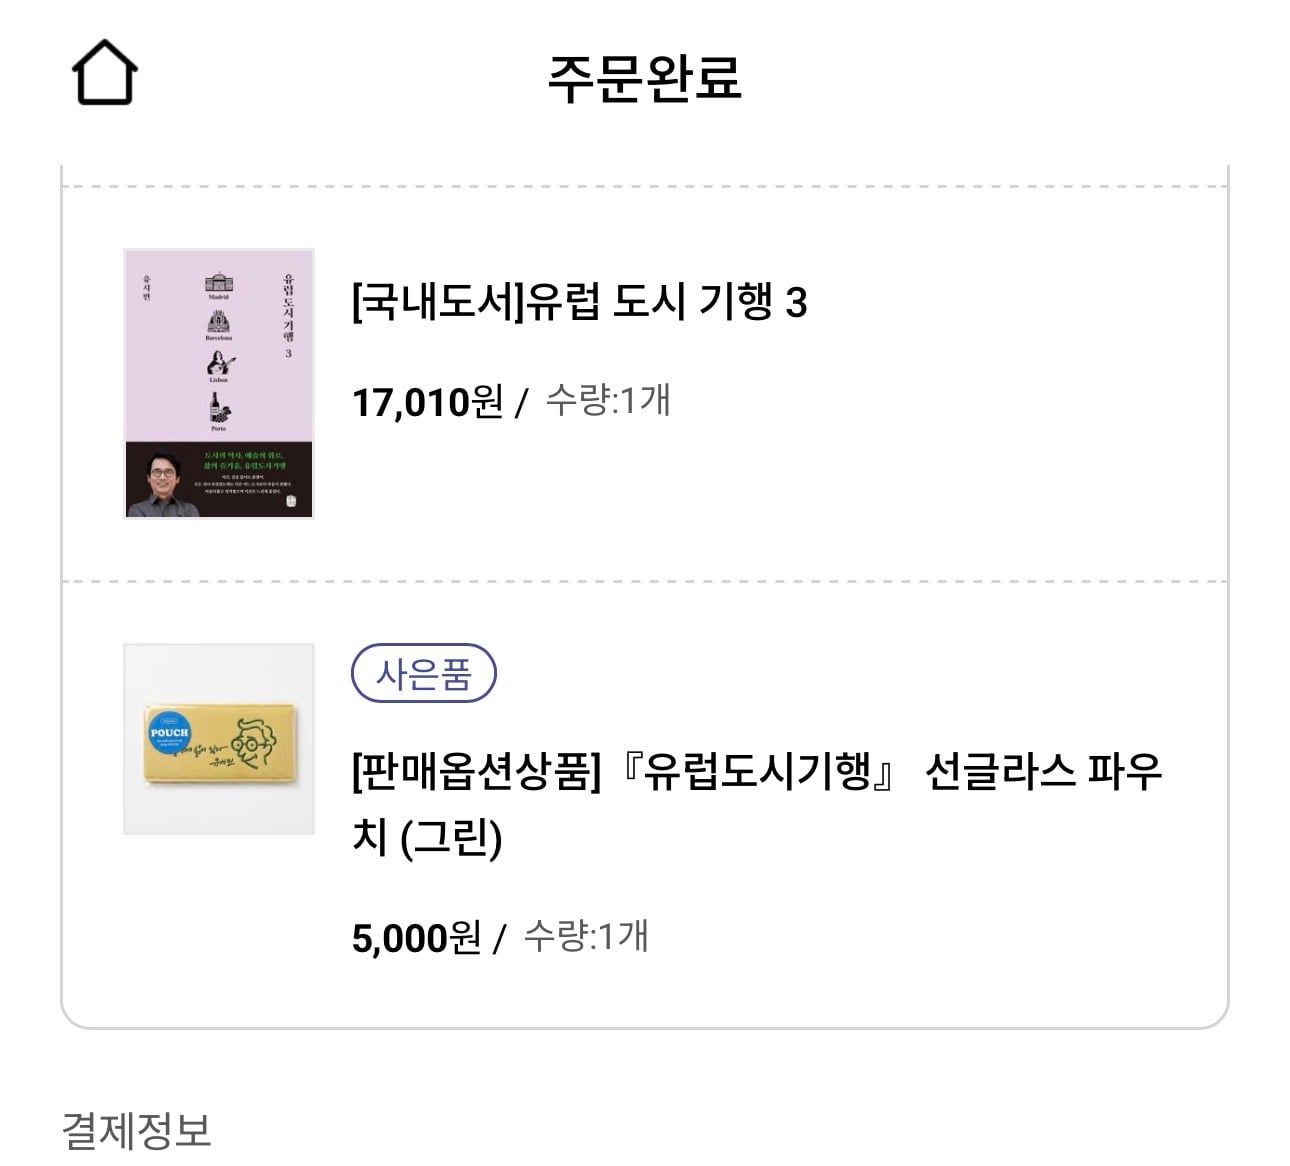Click the Lisbon guitar player icon on cover
The height and width of the screenshot is (1166, 1290).
click(x=219, y=364)
